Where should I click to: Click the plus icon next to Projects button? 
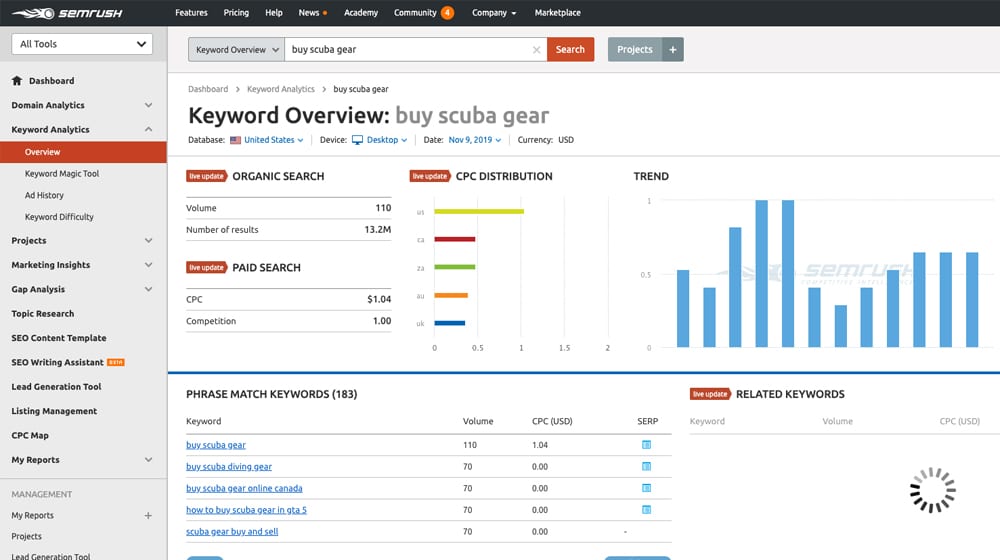point(672,50)
